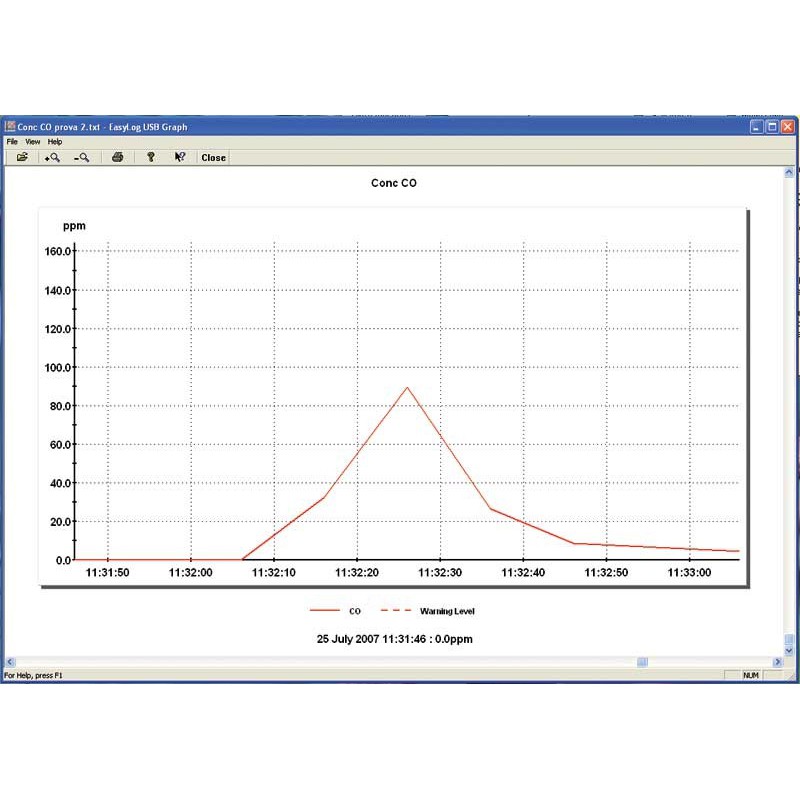Open the File menu
Viewport: 800px width, 800px height.
[x=12, y=142]
